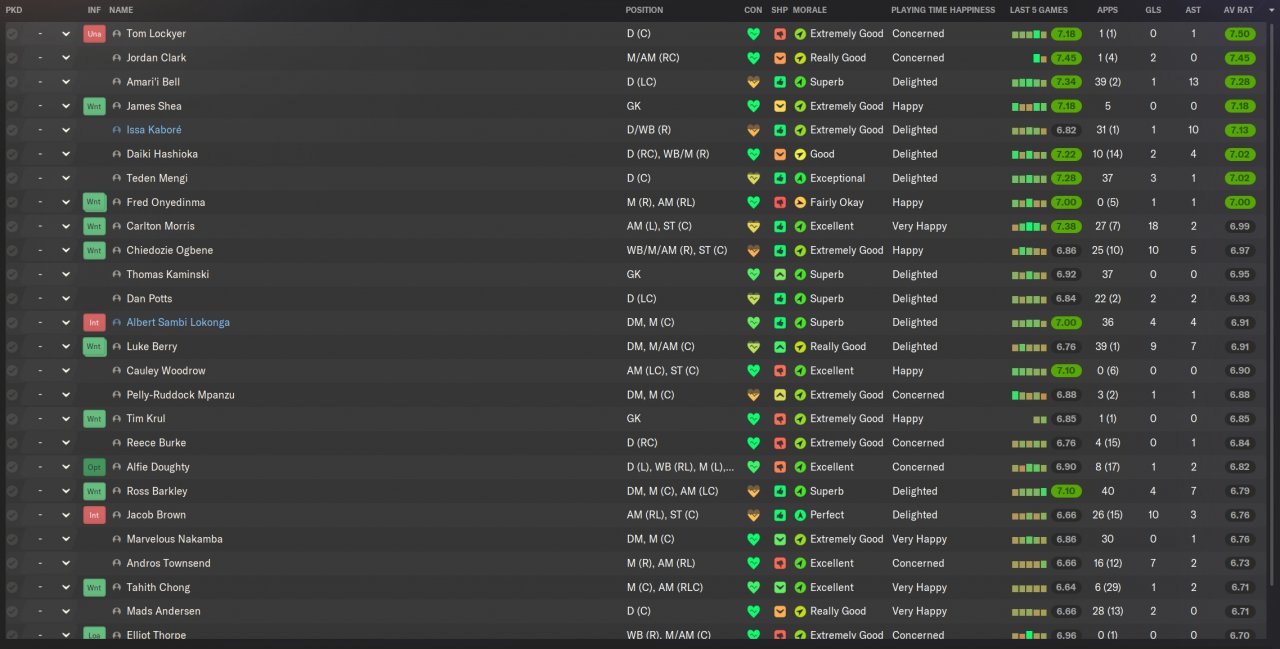Click Marvelous Nakamba's sharpness icon
This screenshot has width=1280, height=649.
tap(780, 539)
